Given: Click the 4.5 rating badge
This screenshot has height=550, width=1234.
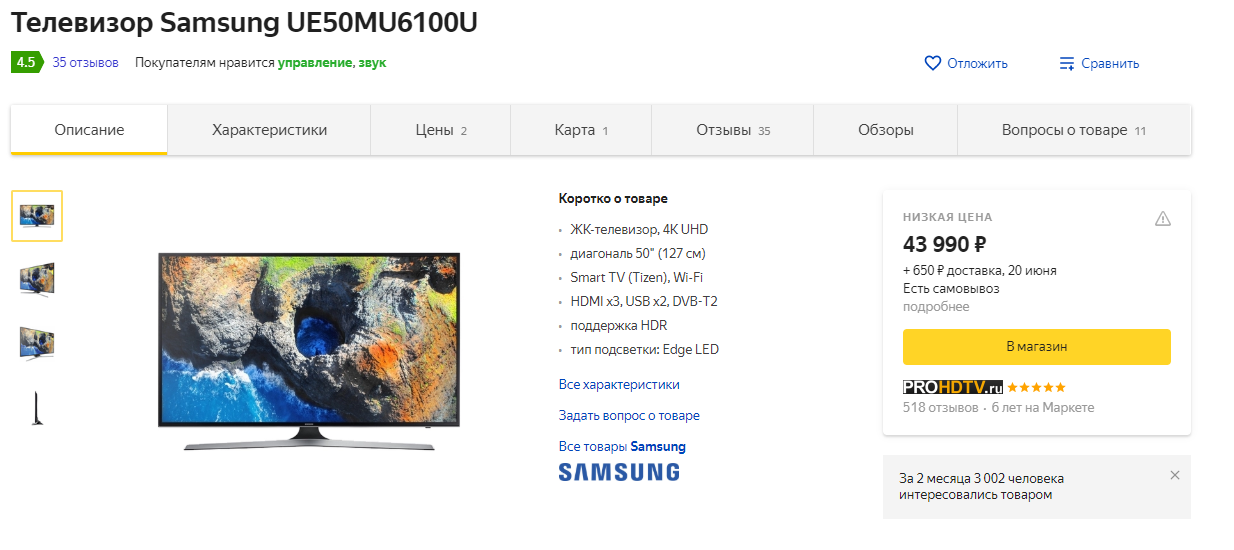Looking at the screenshot, I should click(x=27, y=62).
